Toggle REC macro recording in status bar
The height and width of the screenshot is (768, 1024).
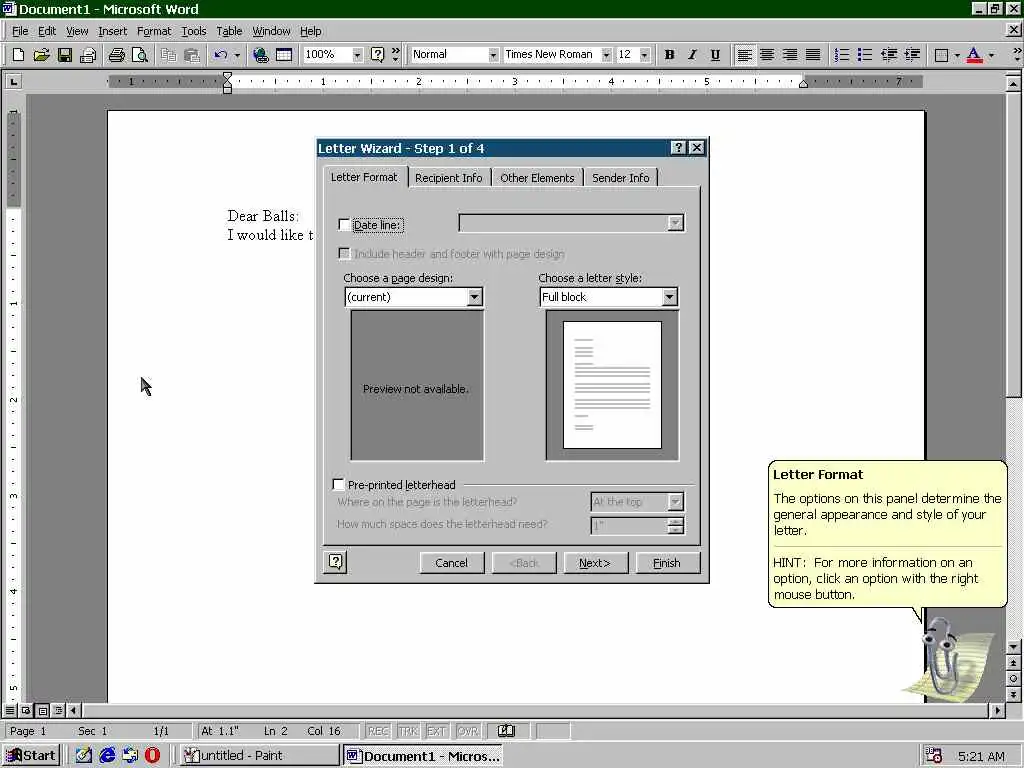click(378, 731)
